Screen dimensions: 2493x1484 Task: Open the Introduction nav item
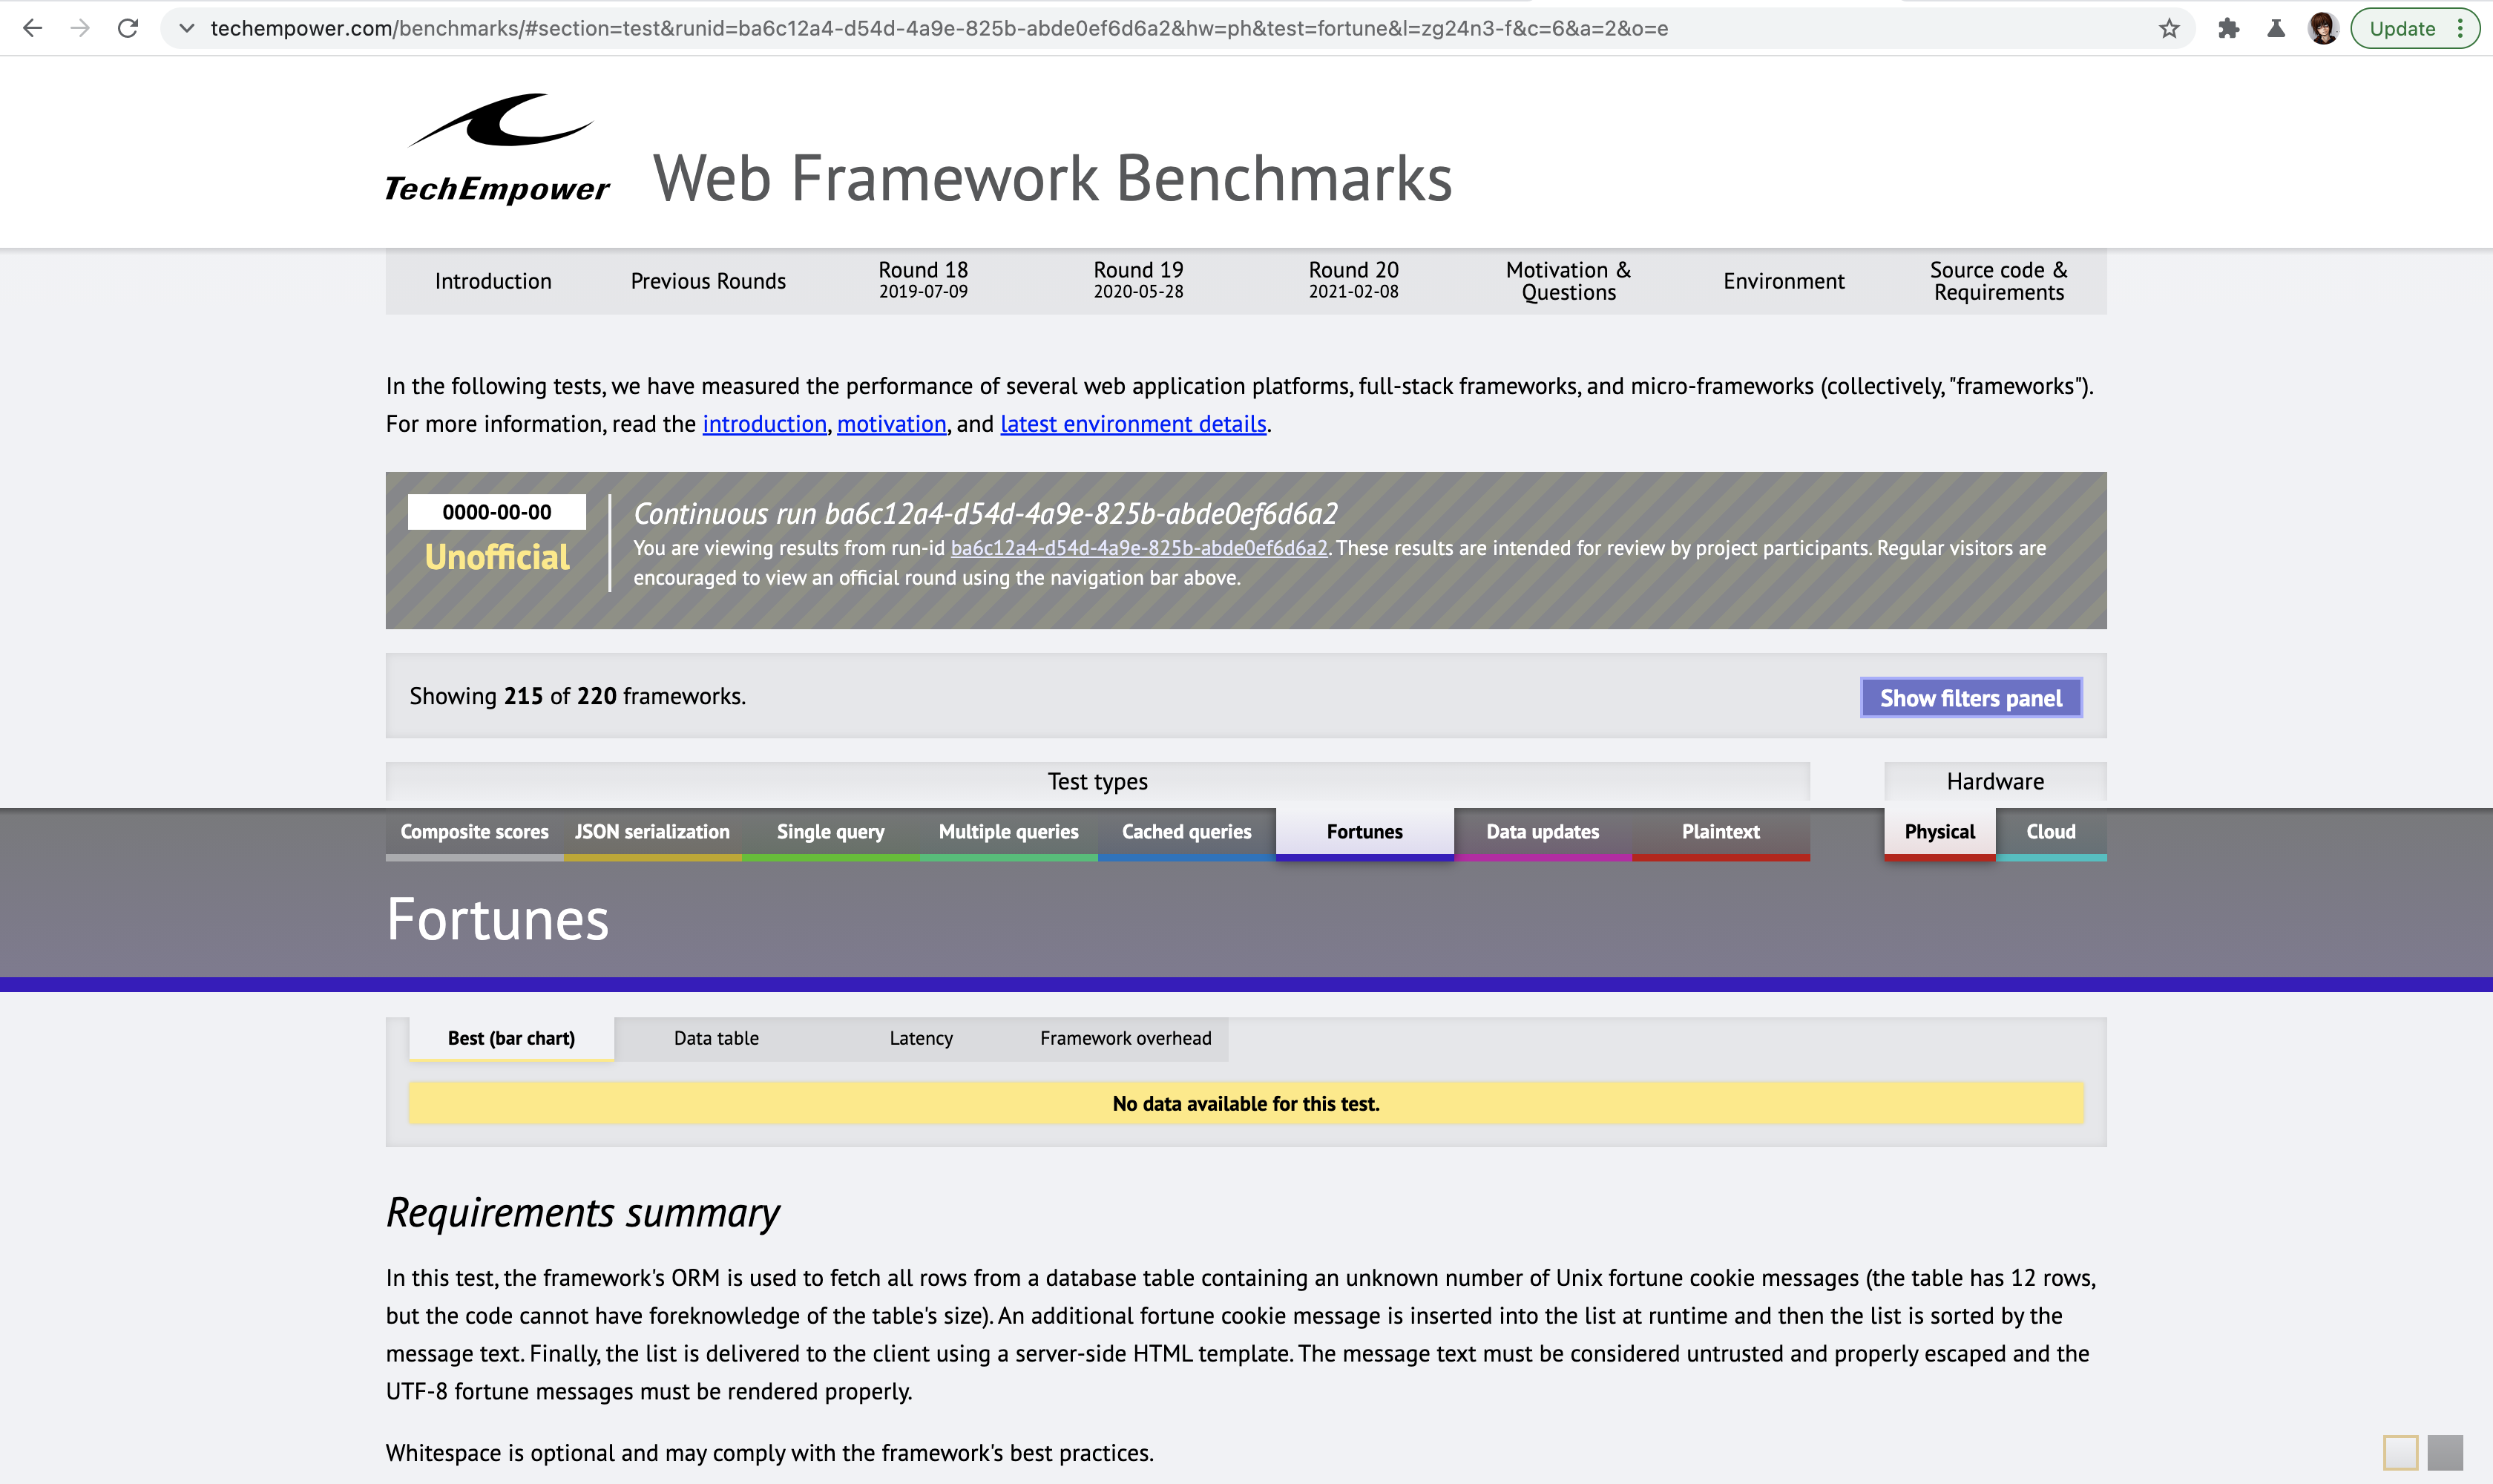point(493,281)
